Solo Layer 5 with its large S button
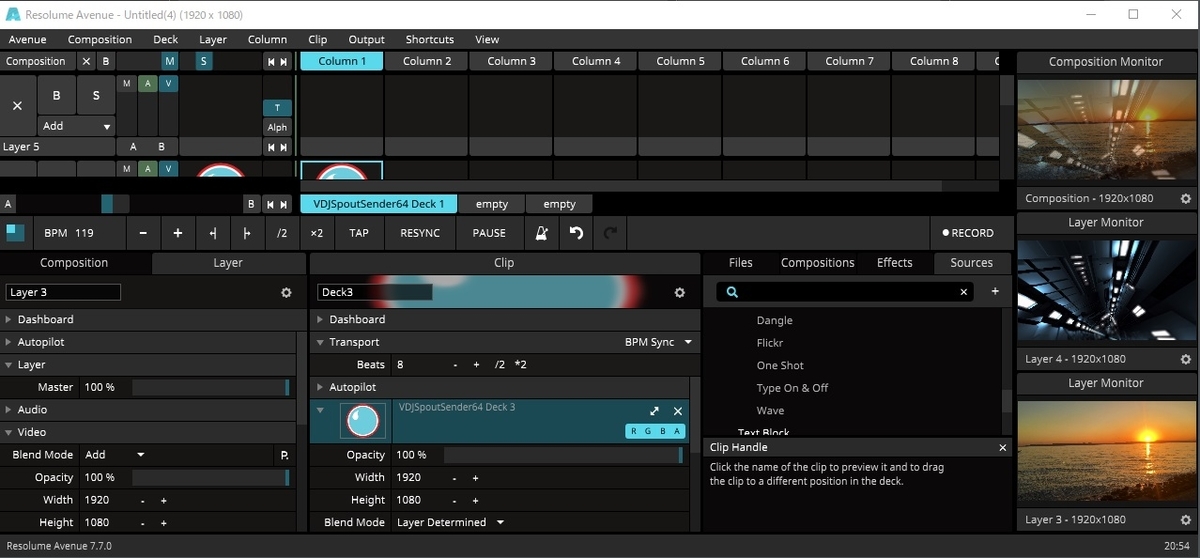Viewport: 1200px width, 558px height. click(x=96, y=96)
